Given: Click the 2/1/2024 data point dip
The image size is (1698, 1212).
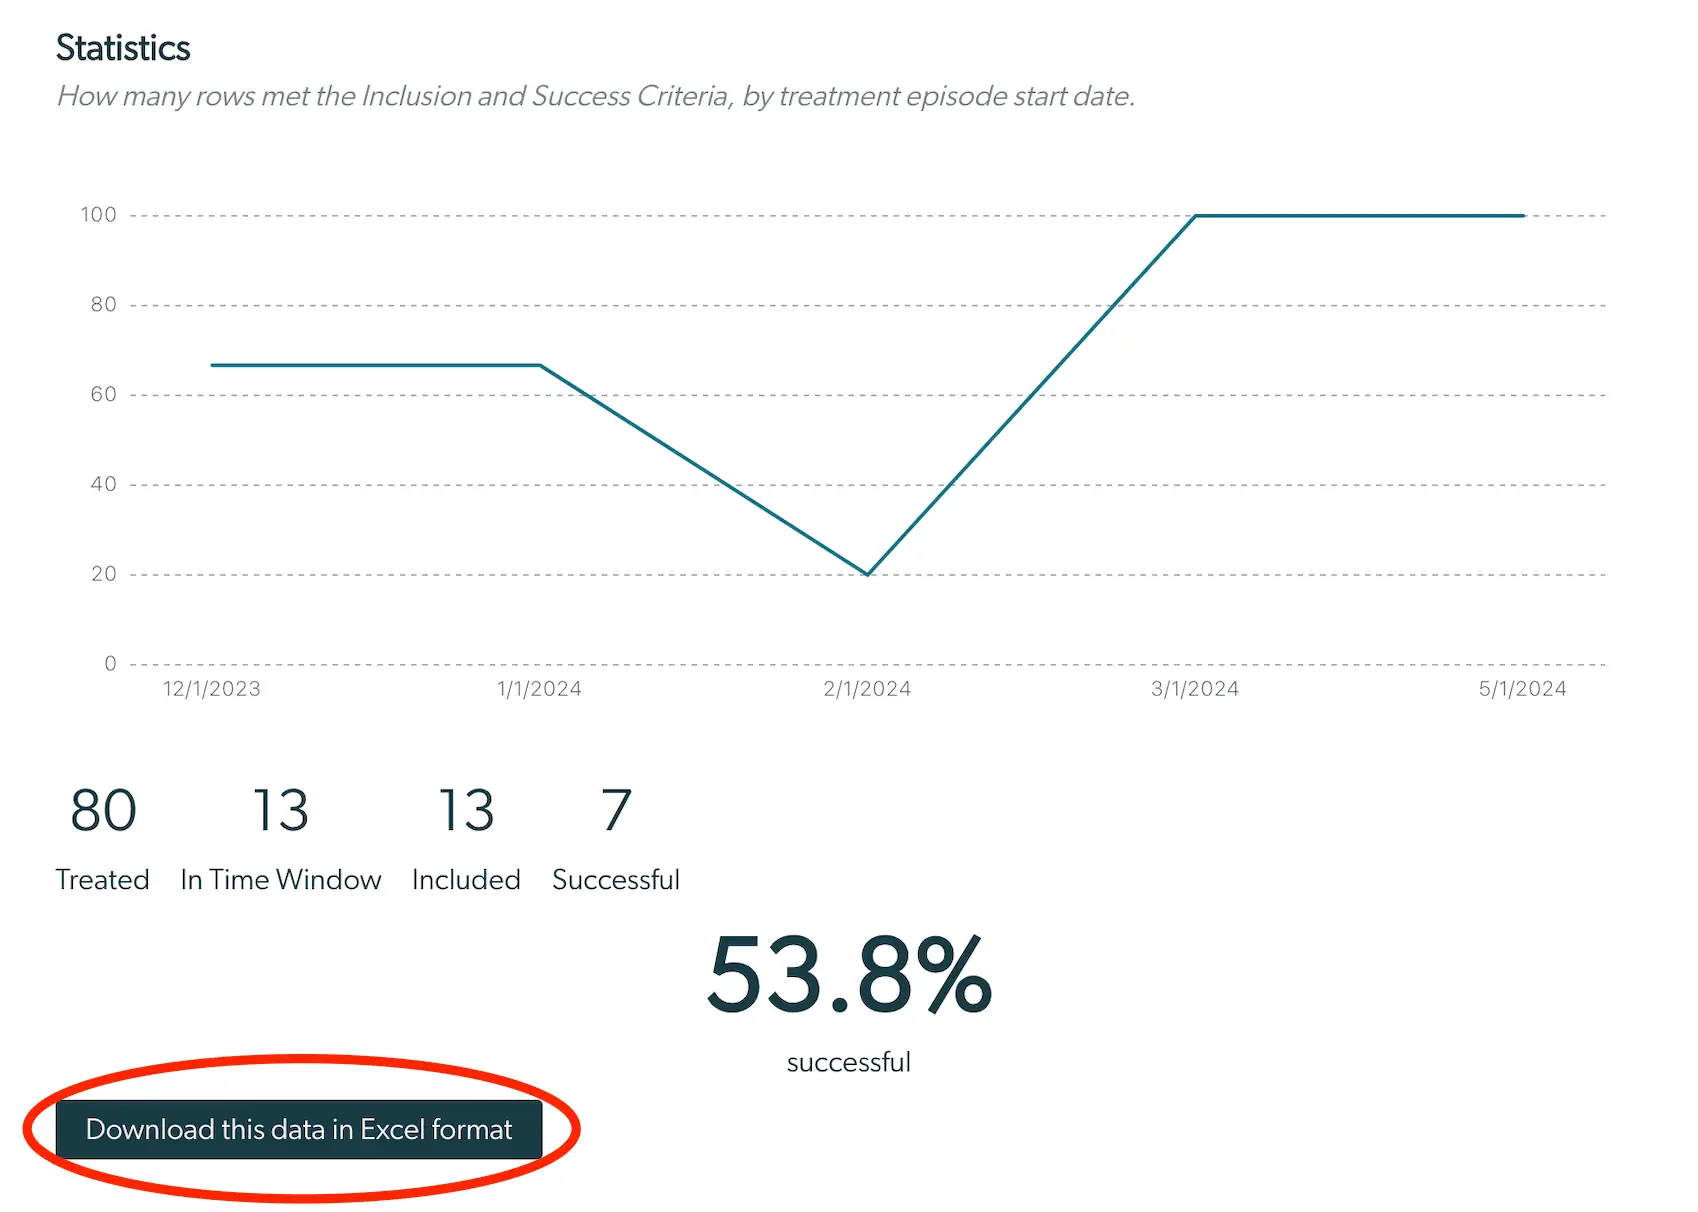Looking at the screenshot, I should point(866,572).
